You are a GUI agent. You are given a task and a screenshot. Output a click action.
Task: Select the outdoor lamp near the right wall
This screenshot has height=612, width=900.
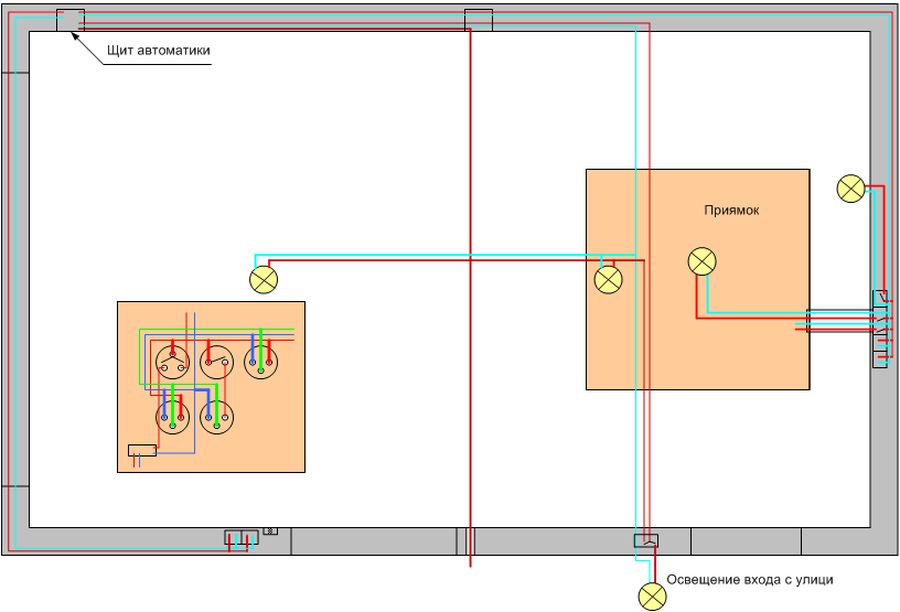(x=851, y=188)
